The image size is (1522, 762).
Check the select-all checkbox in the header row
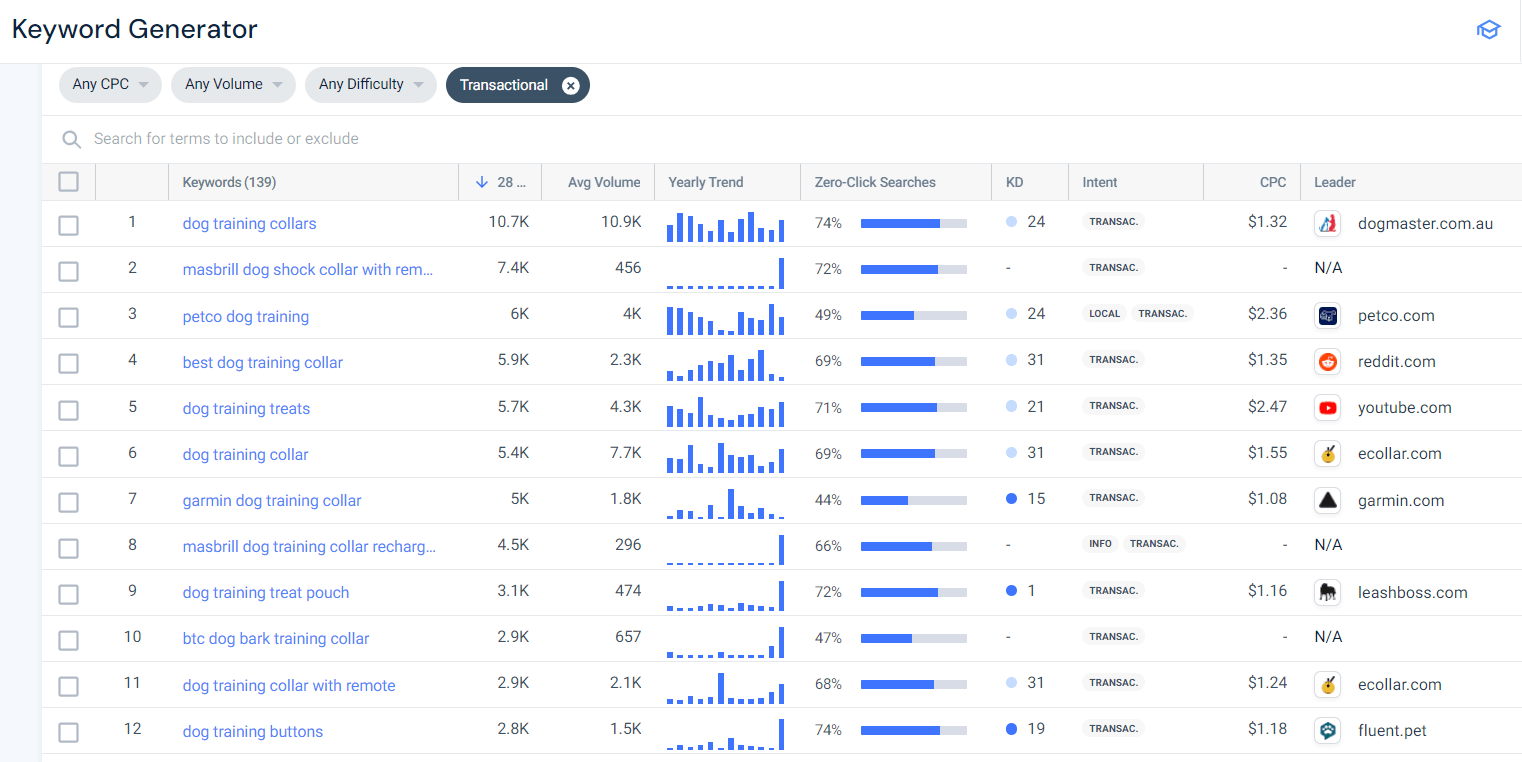pos(68,181)
